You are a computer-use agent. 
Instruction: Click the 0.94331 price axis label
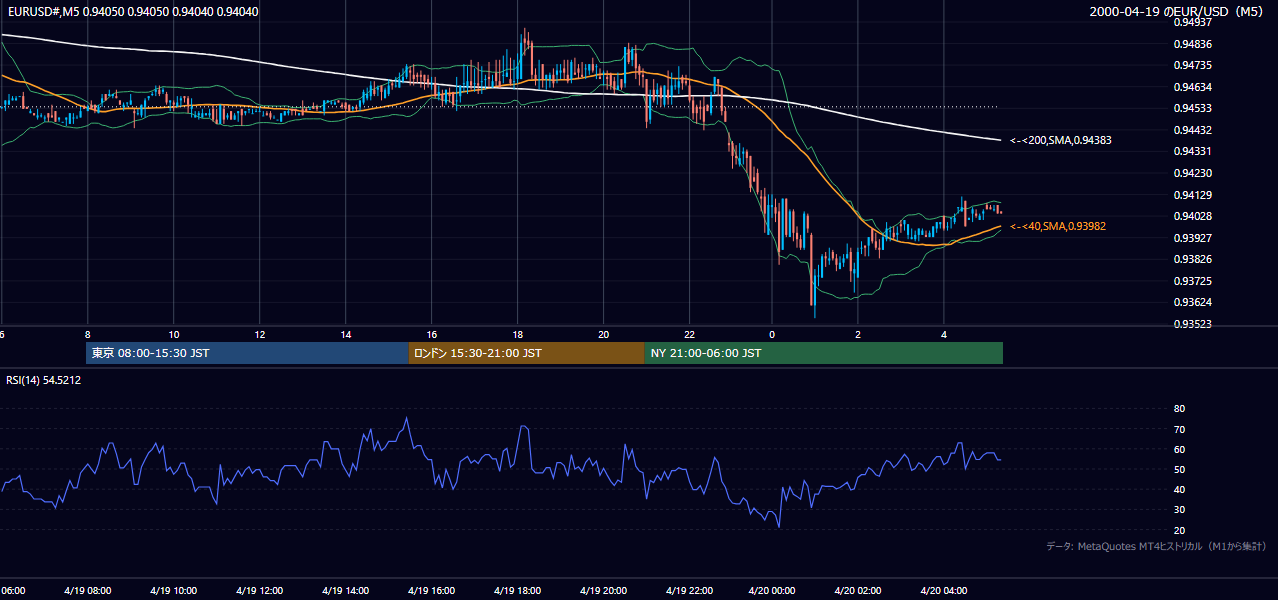click(x=1192, y=151)
